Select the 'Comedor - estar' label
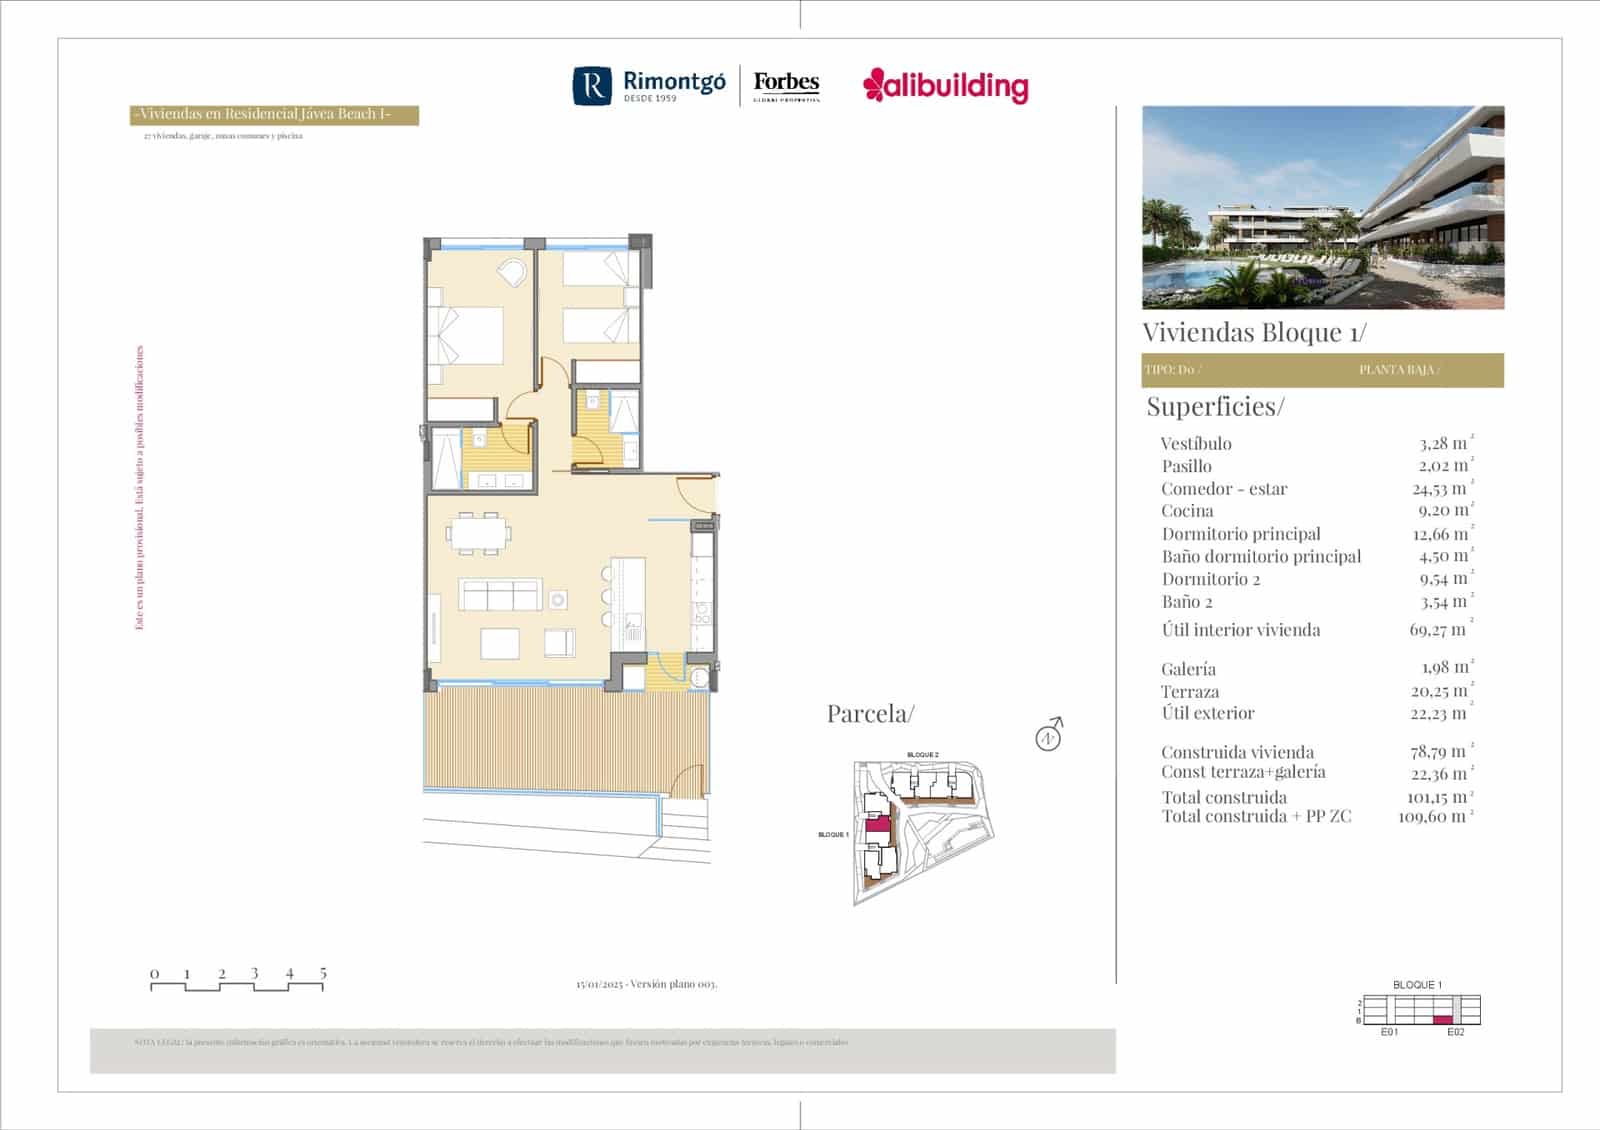 (x=1224, y=489)
